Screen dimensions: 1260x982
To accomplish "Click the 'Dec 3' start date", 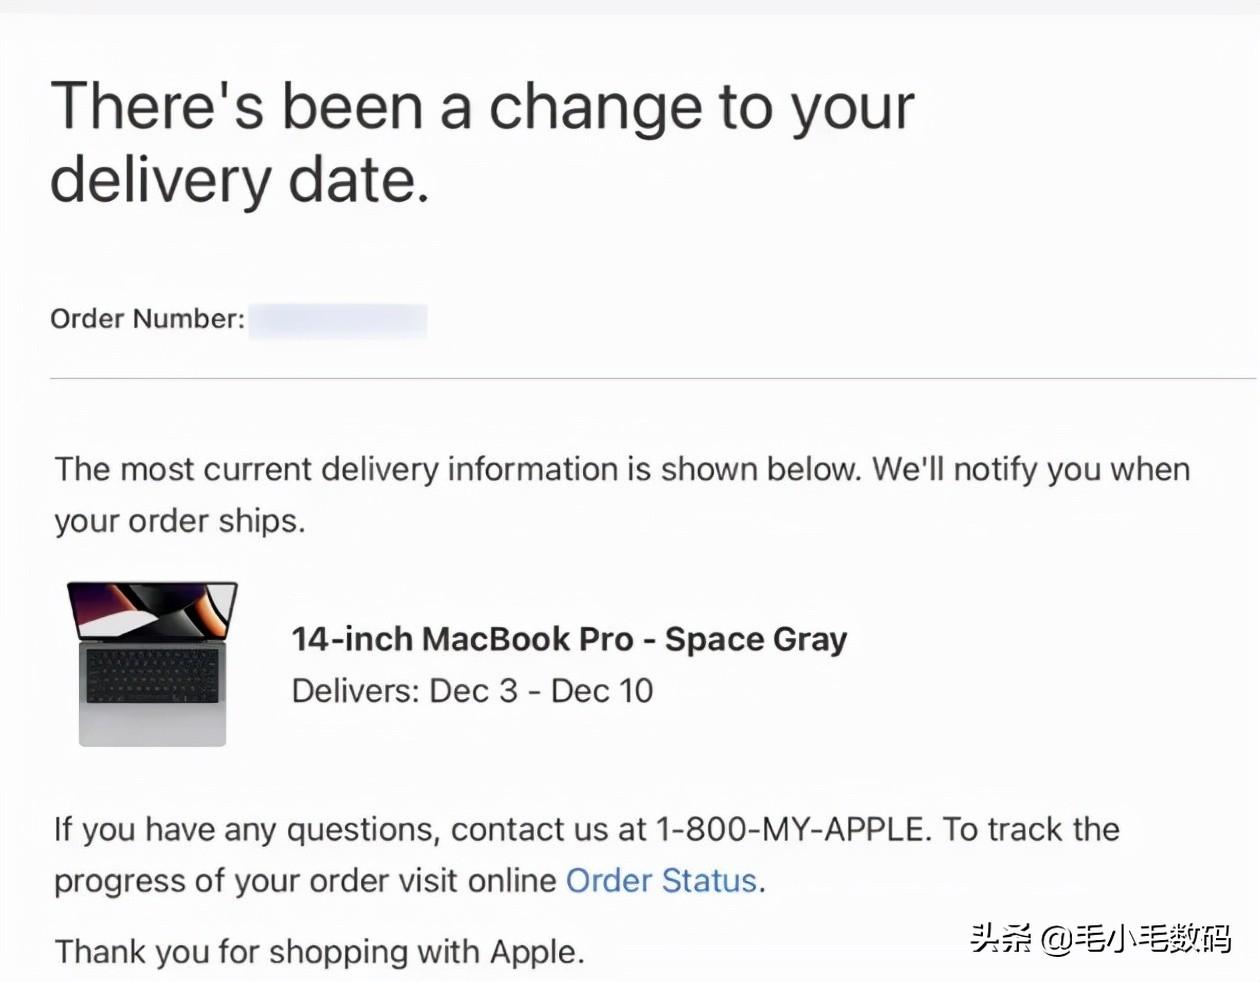I will coord(473,691).
